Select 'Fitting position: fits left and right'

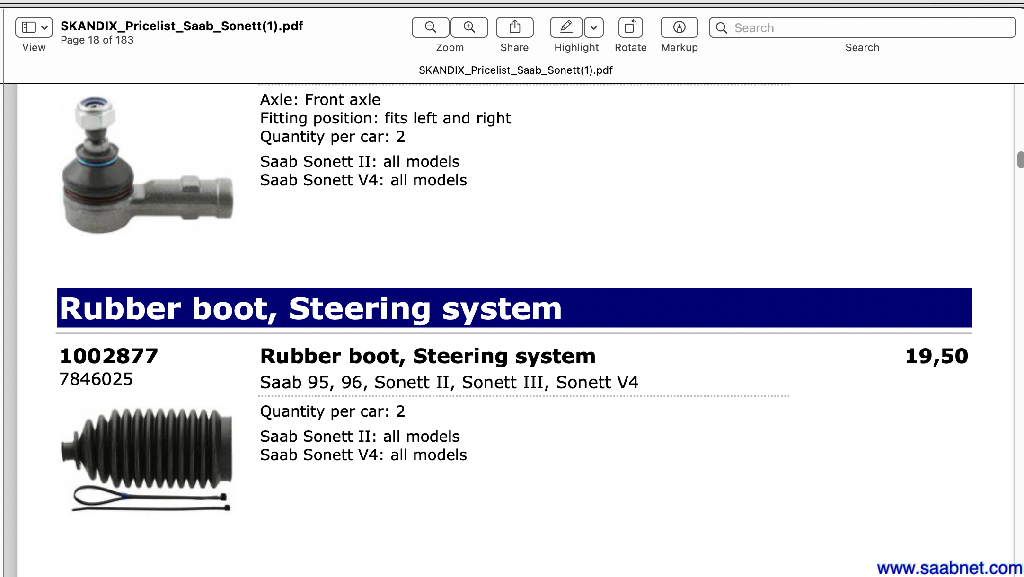pyautogui.click(x=385, y=118)
